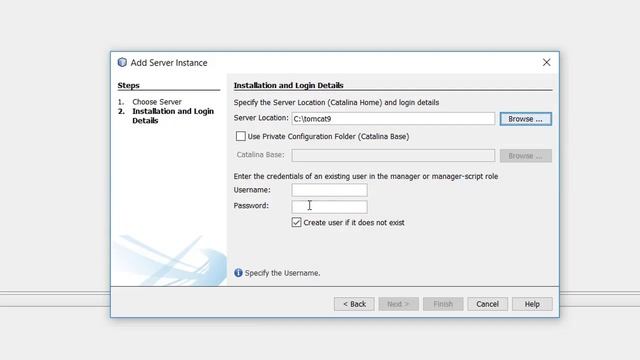This screenshot has width=640, height=360.
Task: Enable Use Private Configuration Folder checkbox
Action: tap(241, 136)
